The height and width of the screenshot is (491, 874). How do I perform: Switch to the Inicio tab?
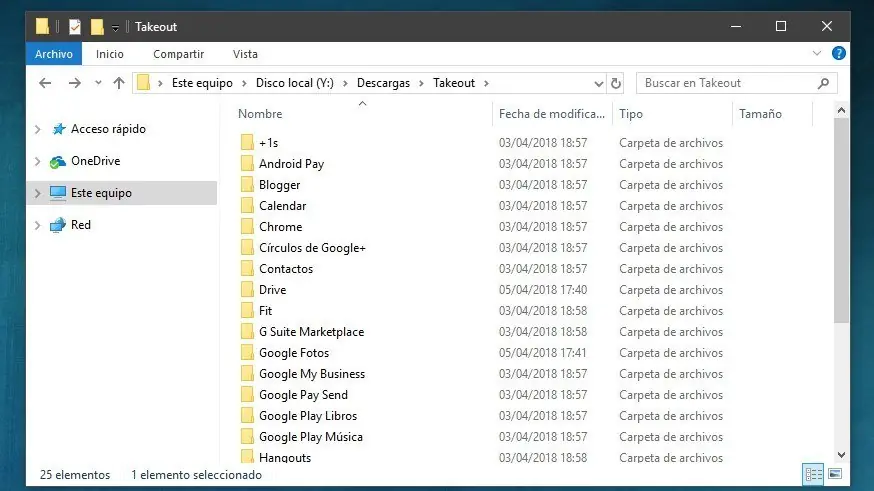(110, 54)
